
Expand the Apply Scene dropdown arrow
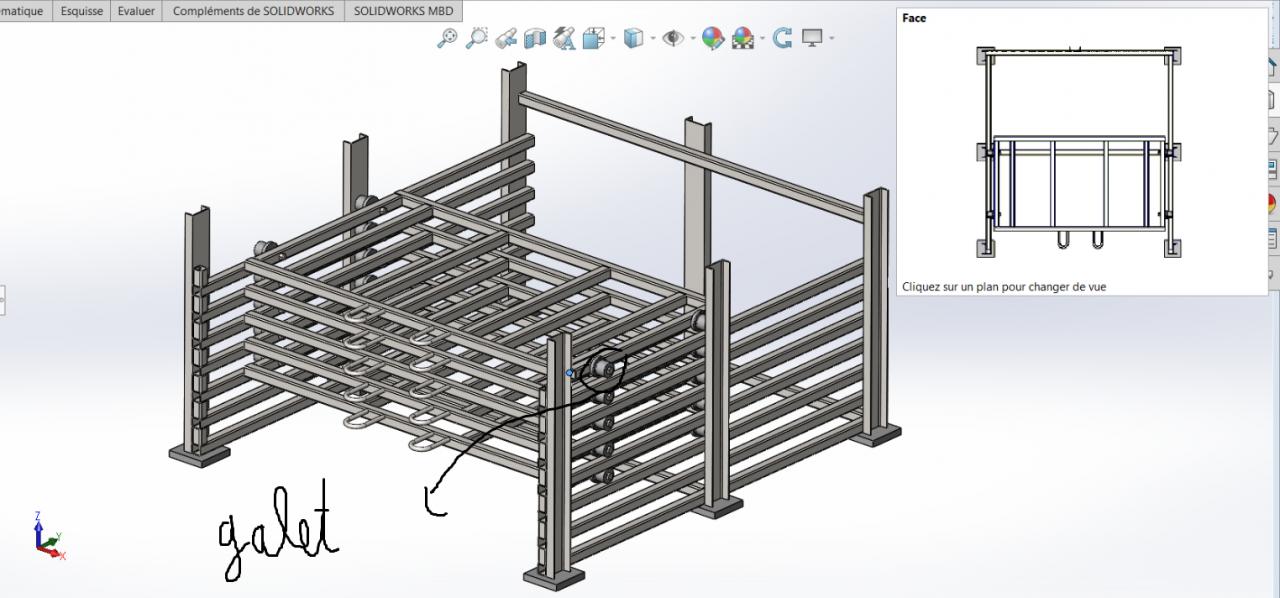(762, 39)
